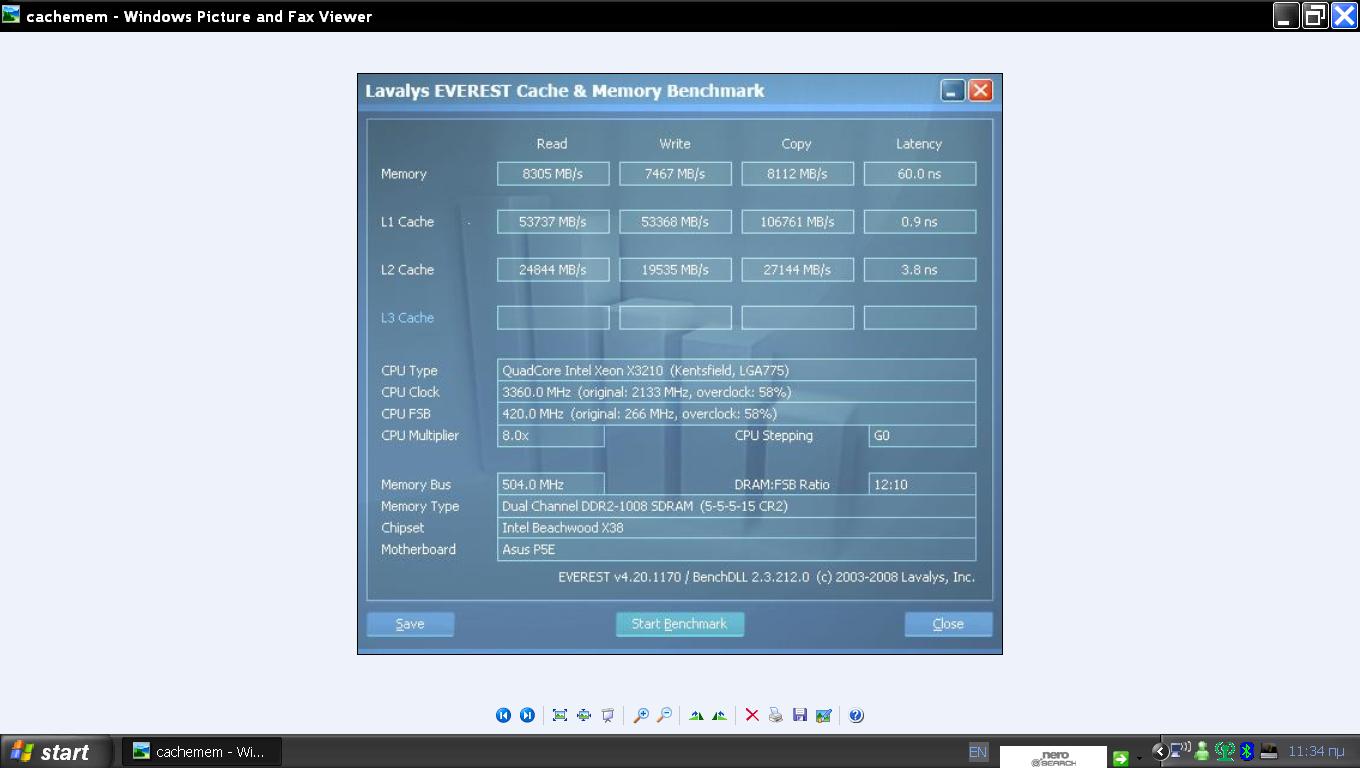Click the L2 Cache Copy value 27144 MB/s
Viewport: 1360px width, 768px height.
(797, 270)
